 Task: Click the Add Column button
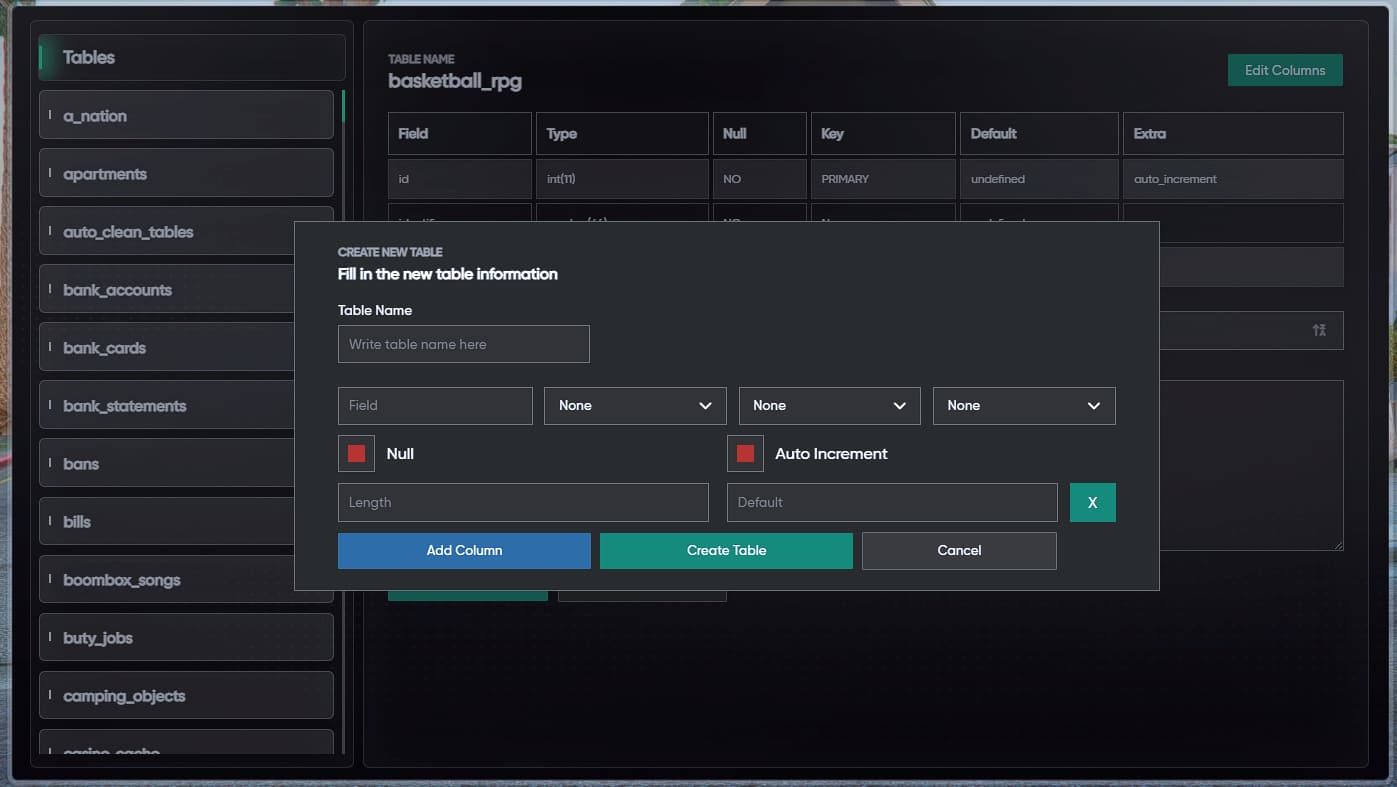[x=464, y=550]
